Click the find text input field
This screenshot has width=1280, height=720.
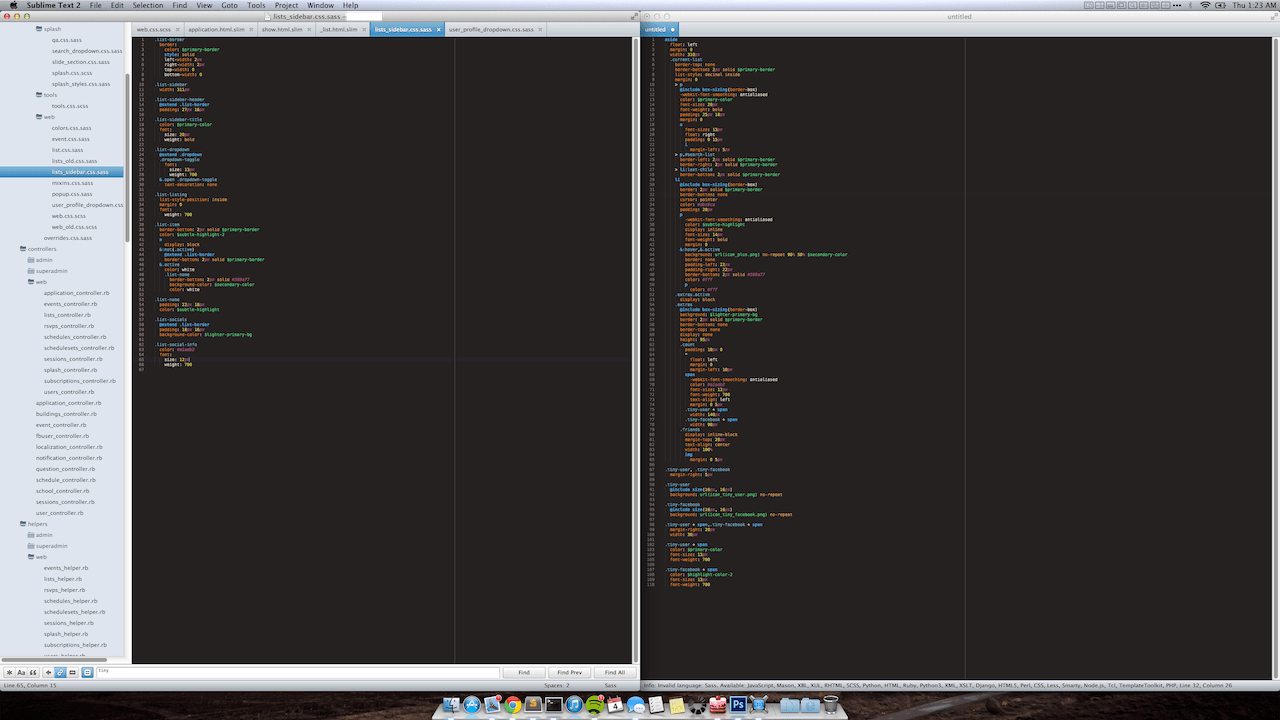[x=298, y=672]
